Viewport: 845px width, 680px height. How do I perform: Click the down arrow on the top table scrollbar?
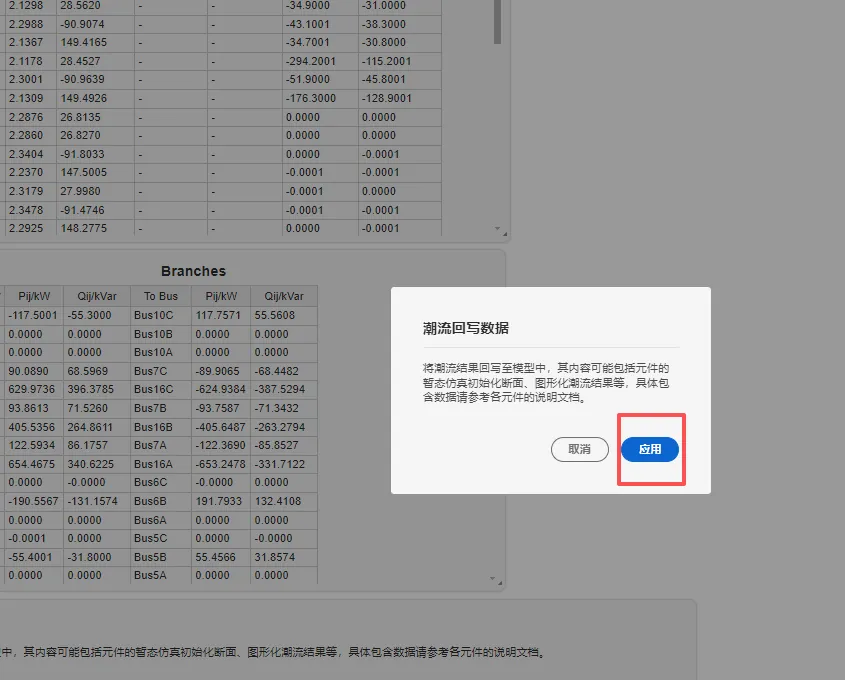[x=497, y=228]
